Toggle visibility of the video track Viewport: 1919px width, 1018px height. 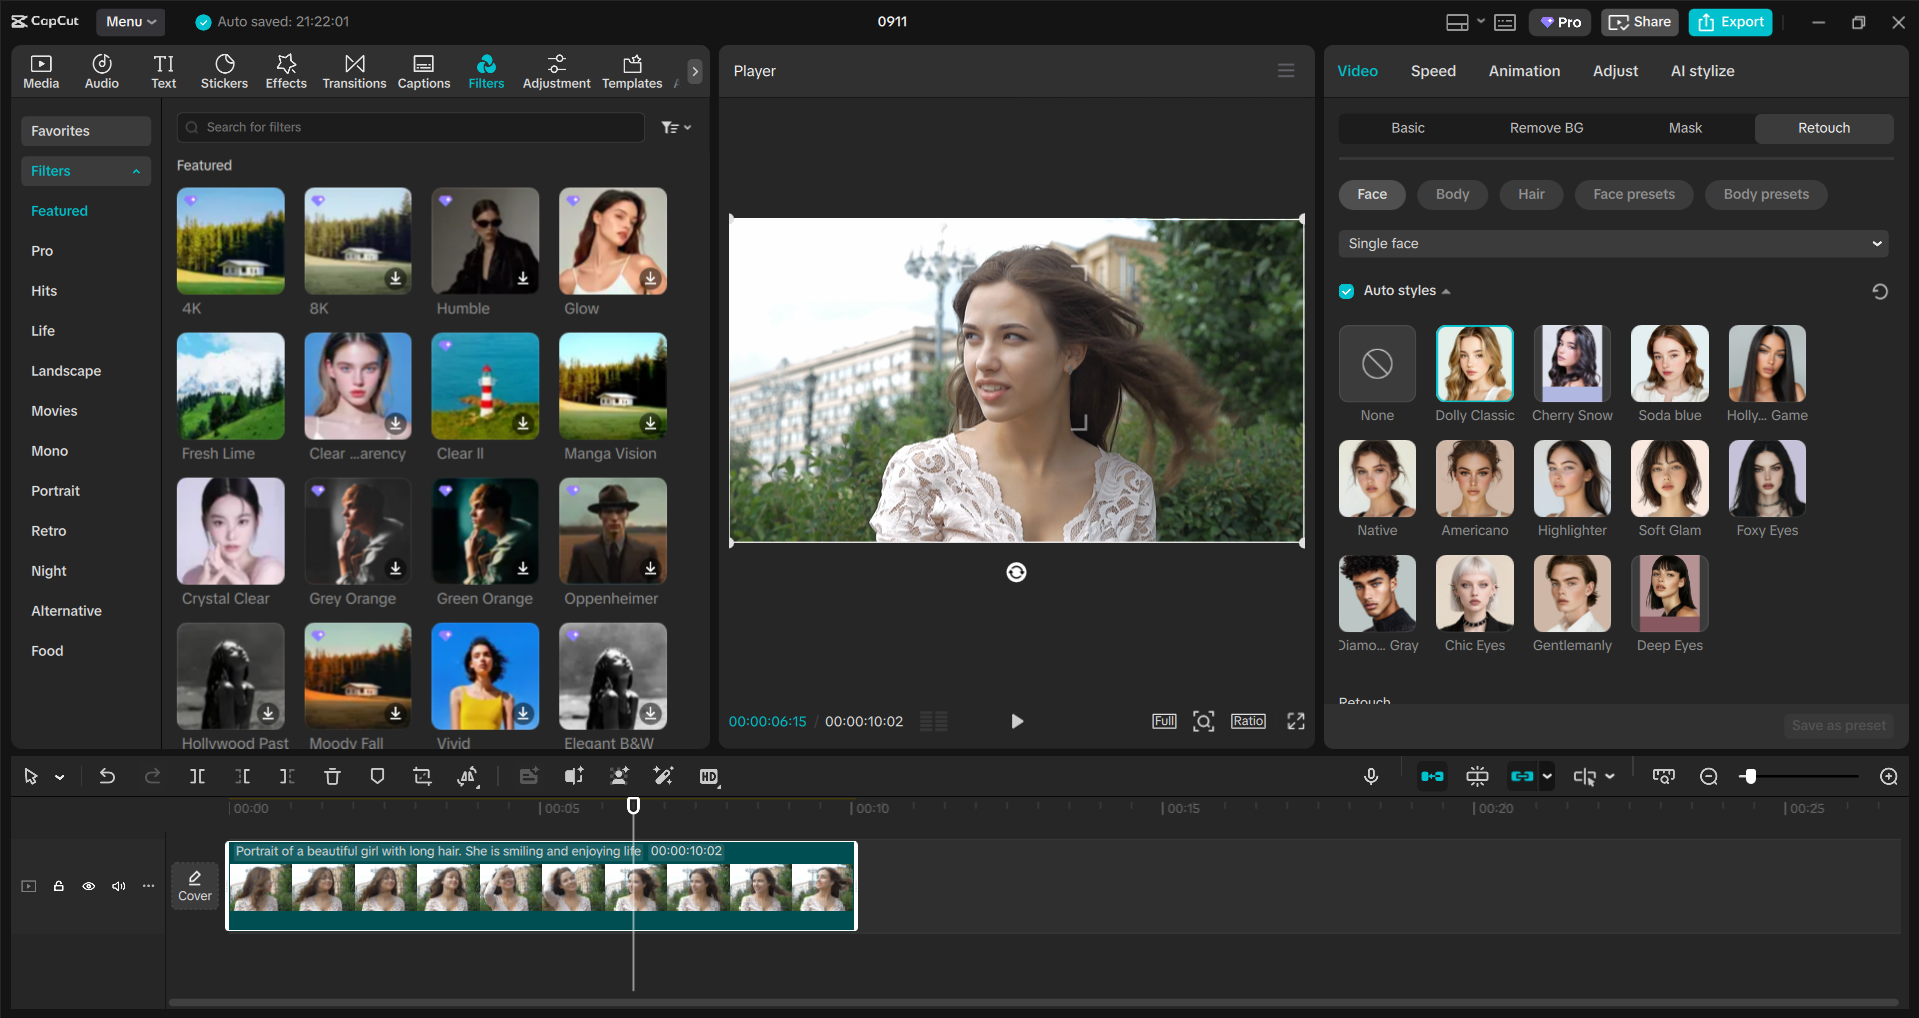[x=88, y=886]
